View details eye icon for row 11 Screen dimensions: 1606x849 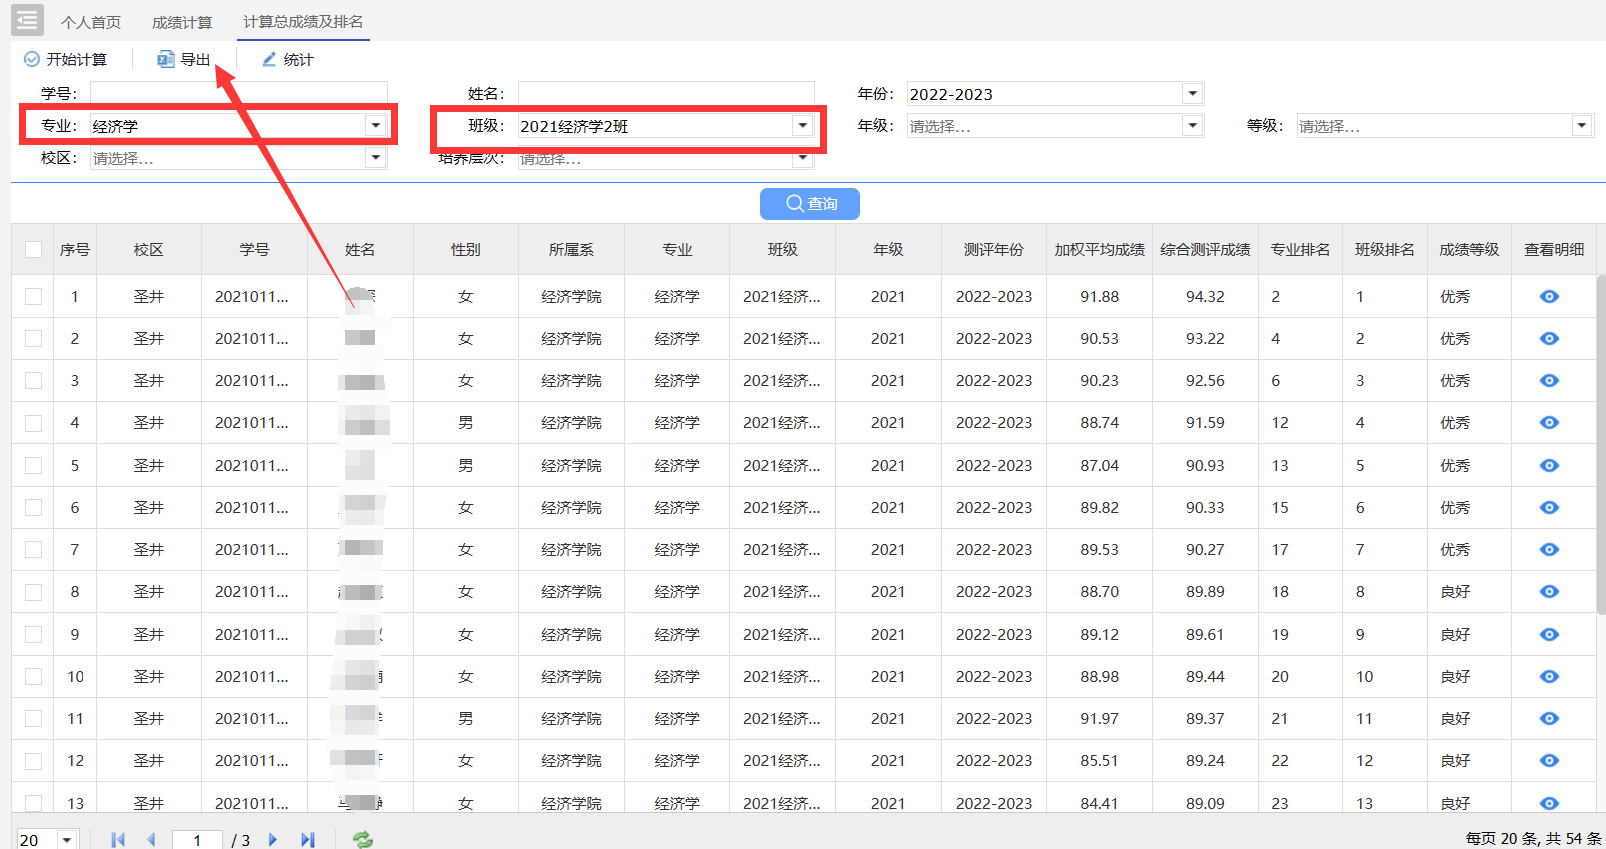pos(1549,718)
